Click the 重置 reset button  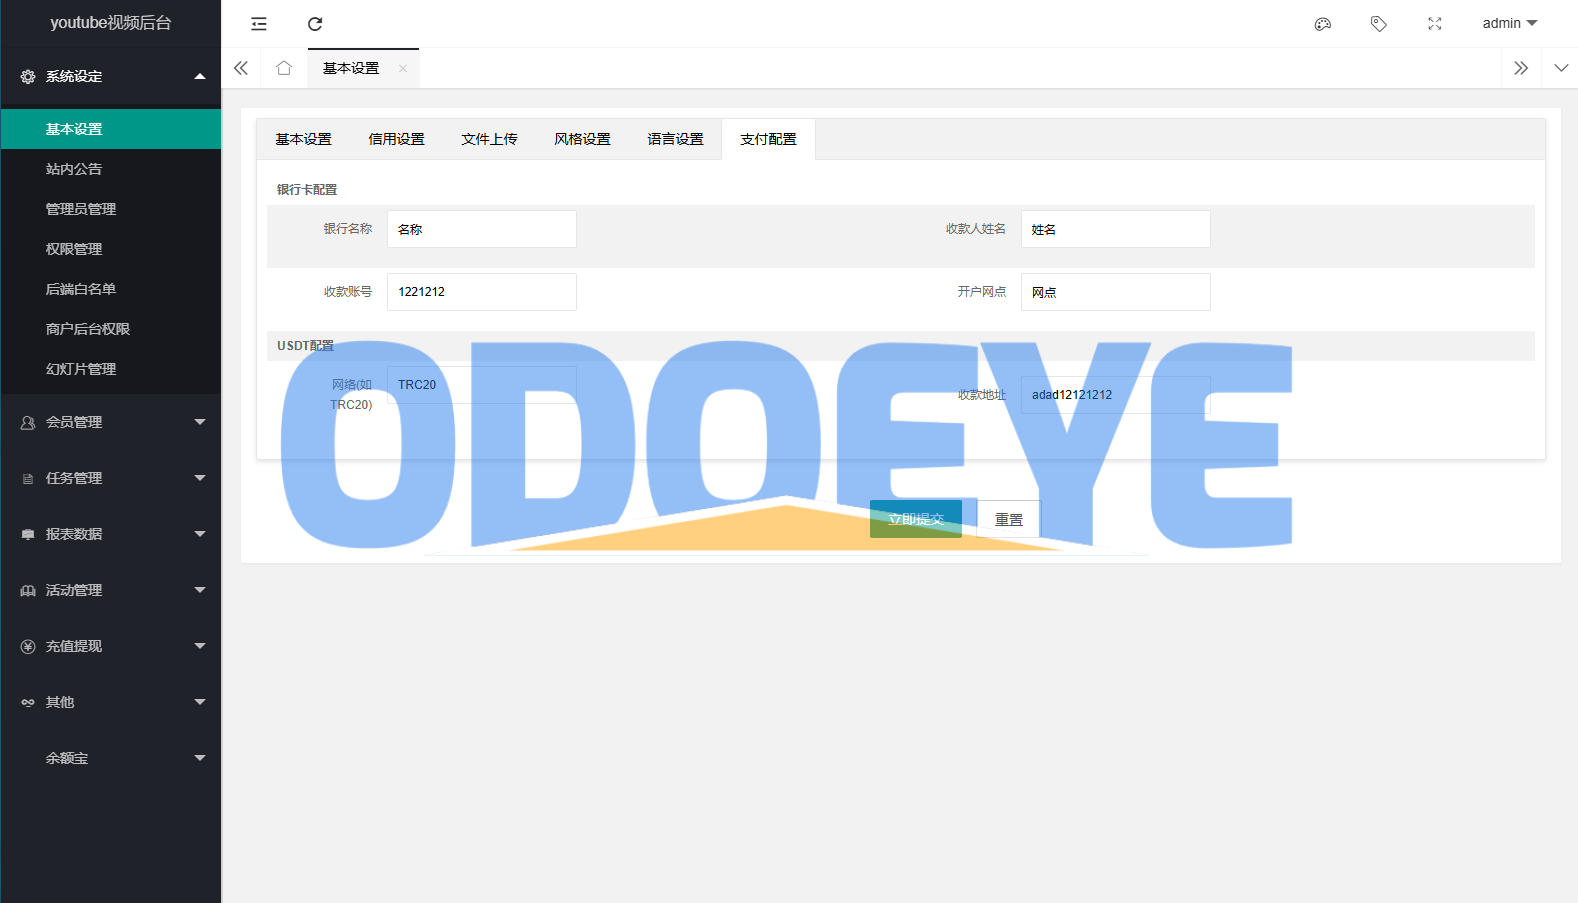pos(1008,519)
